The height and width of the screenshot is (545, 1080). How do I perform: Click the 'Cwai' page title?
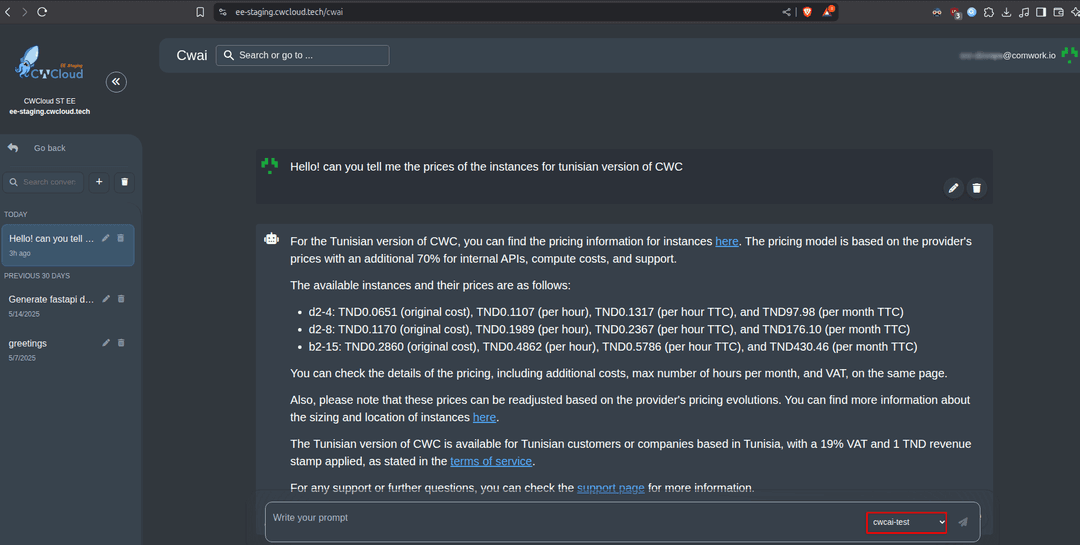(x=191, y=55)
